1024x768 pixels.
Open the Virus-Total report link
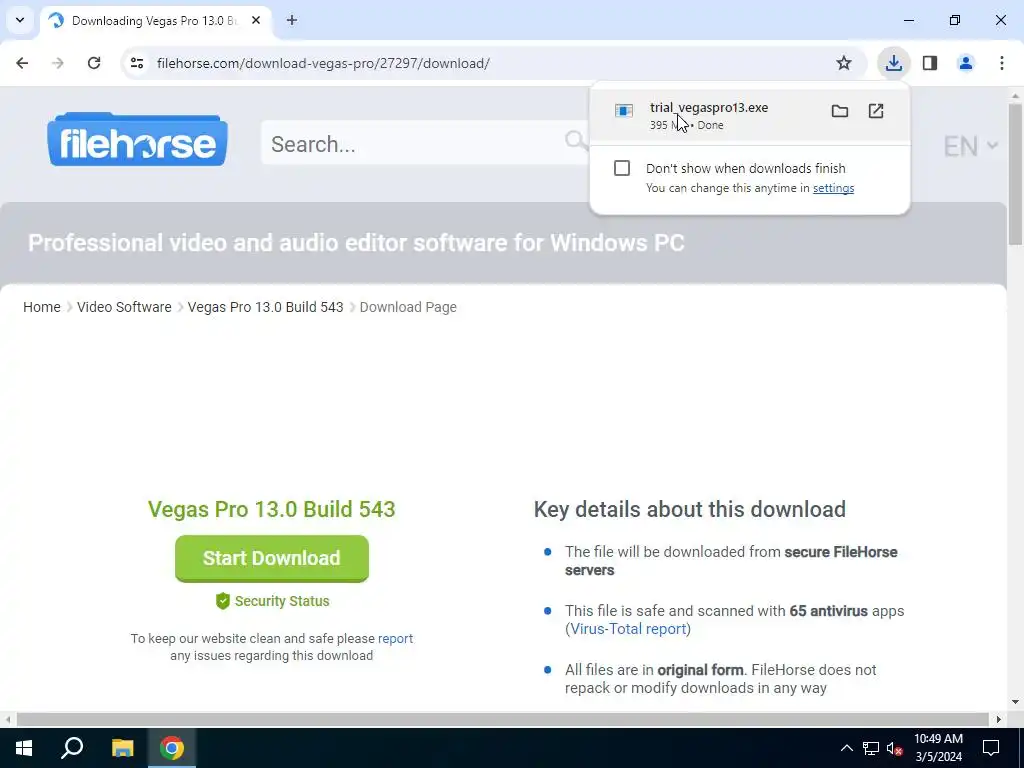[628, 629]
